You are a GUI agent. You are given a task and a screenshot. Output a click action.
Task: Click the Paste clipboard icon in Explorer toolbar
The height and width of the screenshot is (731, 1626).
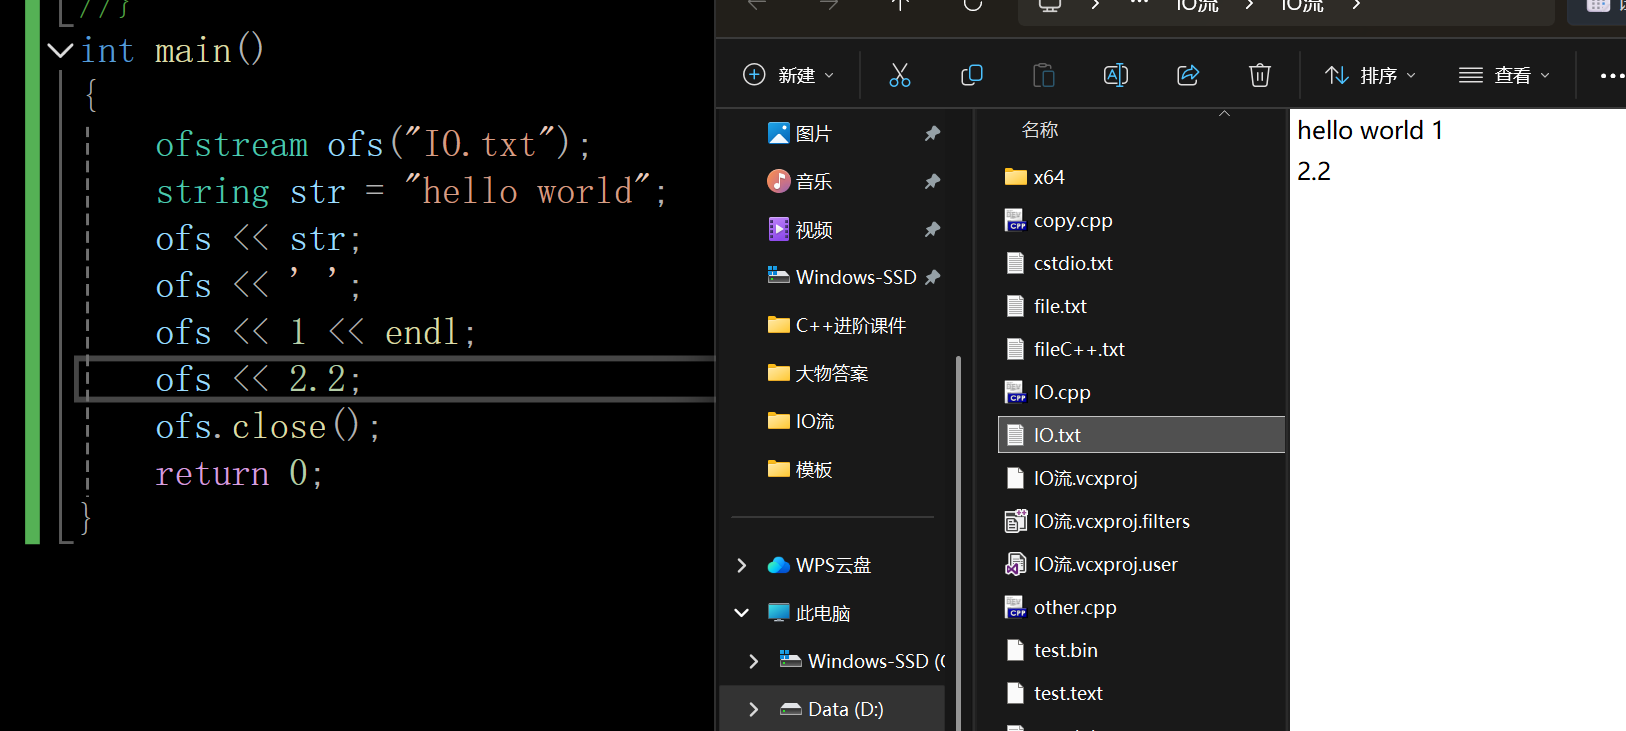[x=1043, y=75]
